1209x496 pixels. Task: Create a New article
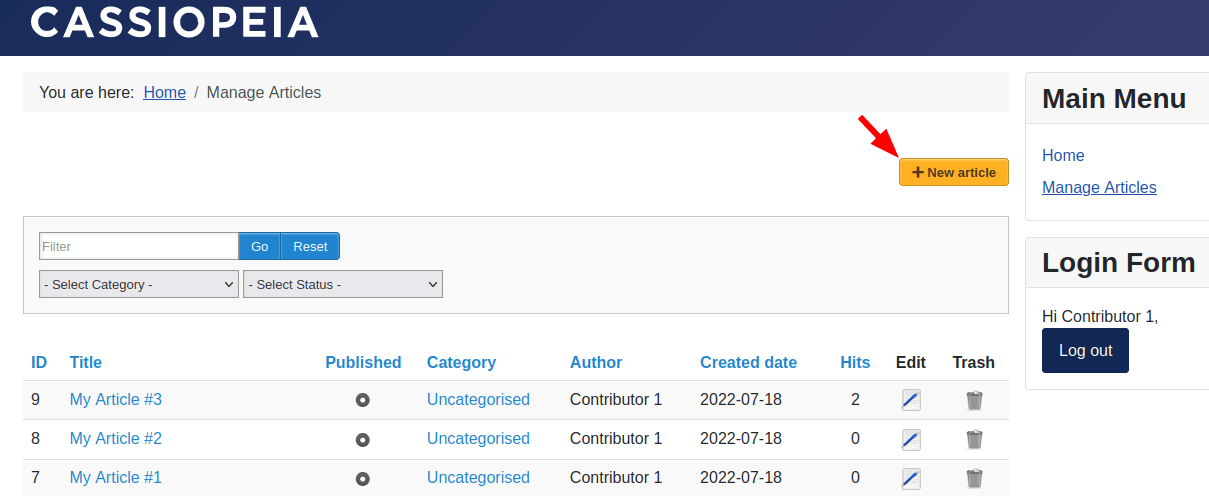[954, 172]
